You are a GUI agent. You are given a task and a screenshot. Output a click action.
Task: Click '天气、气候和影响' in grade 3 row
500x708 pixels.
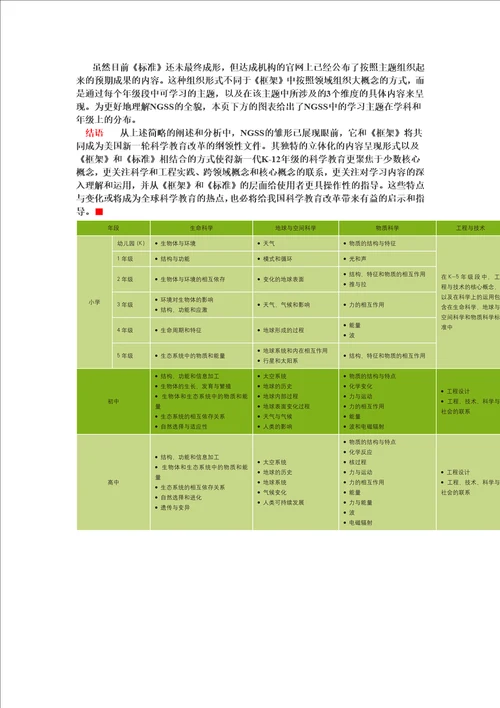click(x=286, y=304)
